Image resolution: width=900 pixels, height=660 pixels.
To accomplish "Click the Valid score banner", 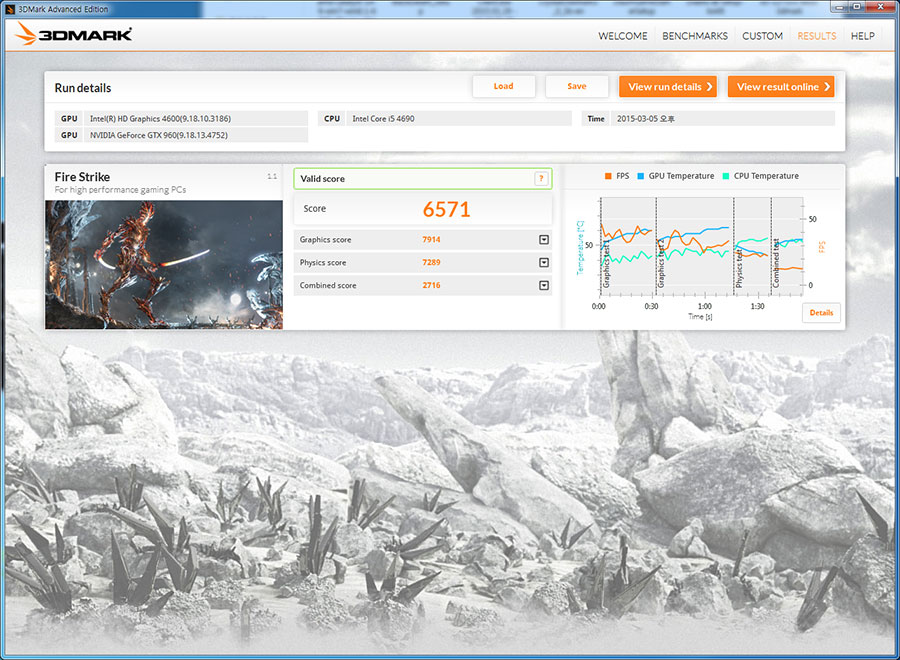I will 422,178.
